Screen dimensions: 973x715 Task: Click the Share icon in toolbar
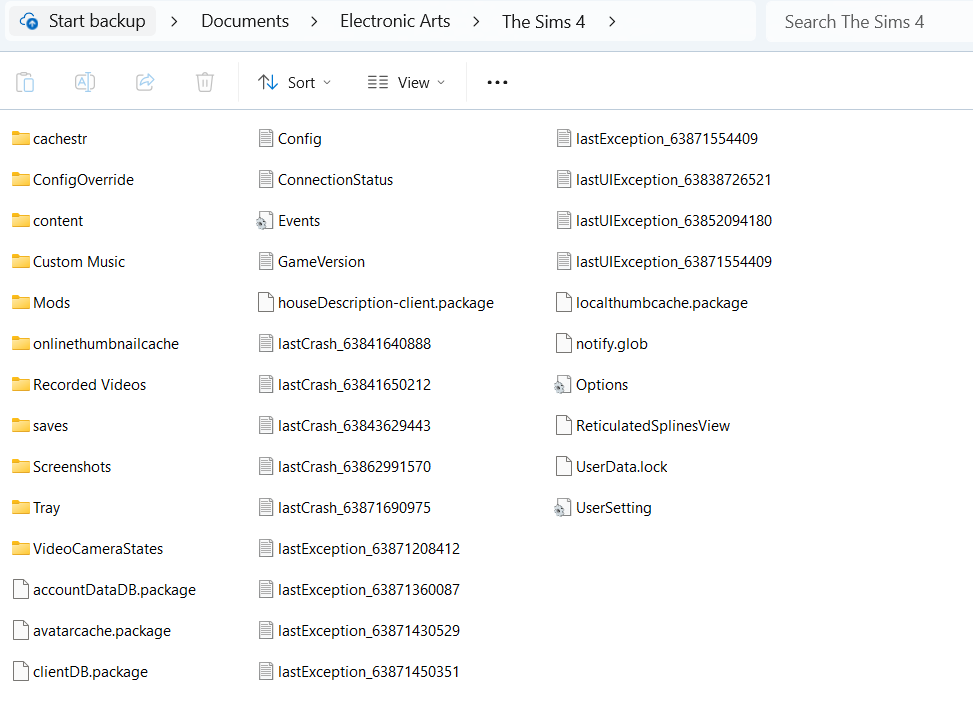coord(145,82)
